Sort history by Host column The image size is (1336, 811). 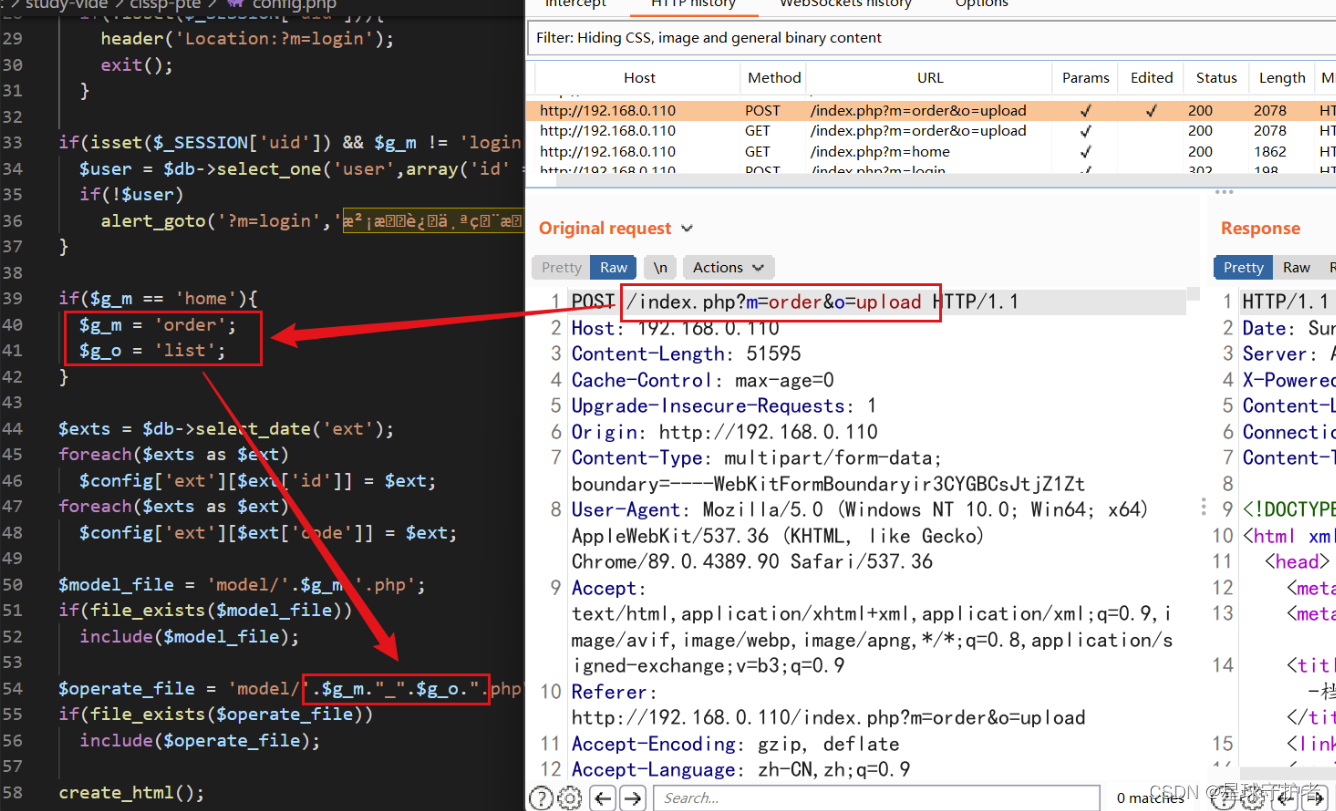coord(640,77)
